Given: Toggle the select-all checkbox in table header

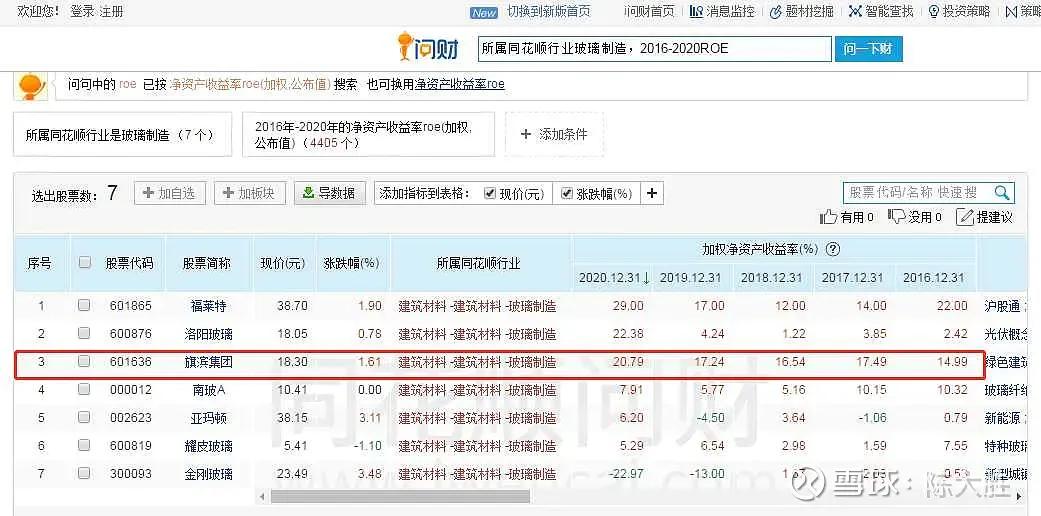Looking at the screenshot, I should pyautogui.click(x=84, y=262).
